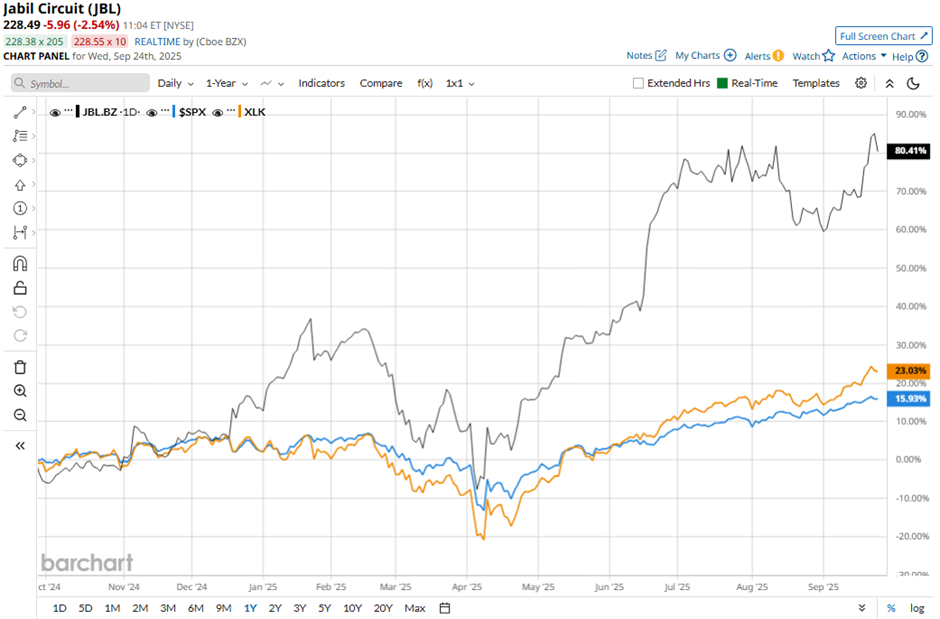Image resolution: width=940 pixels, height=619 pixels.
Task: Click the Watch star icon
Action: pos(828,56)
